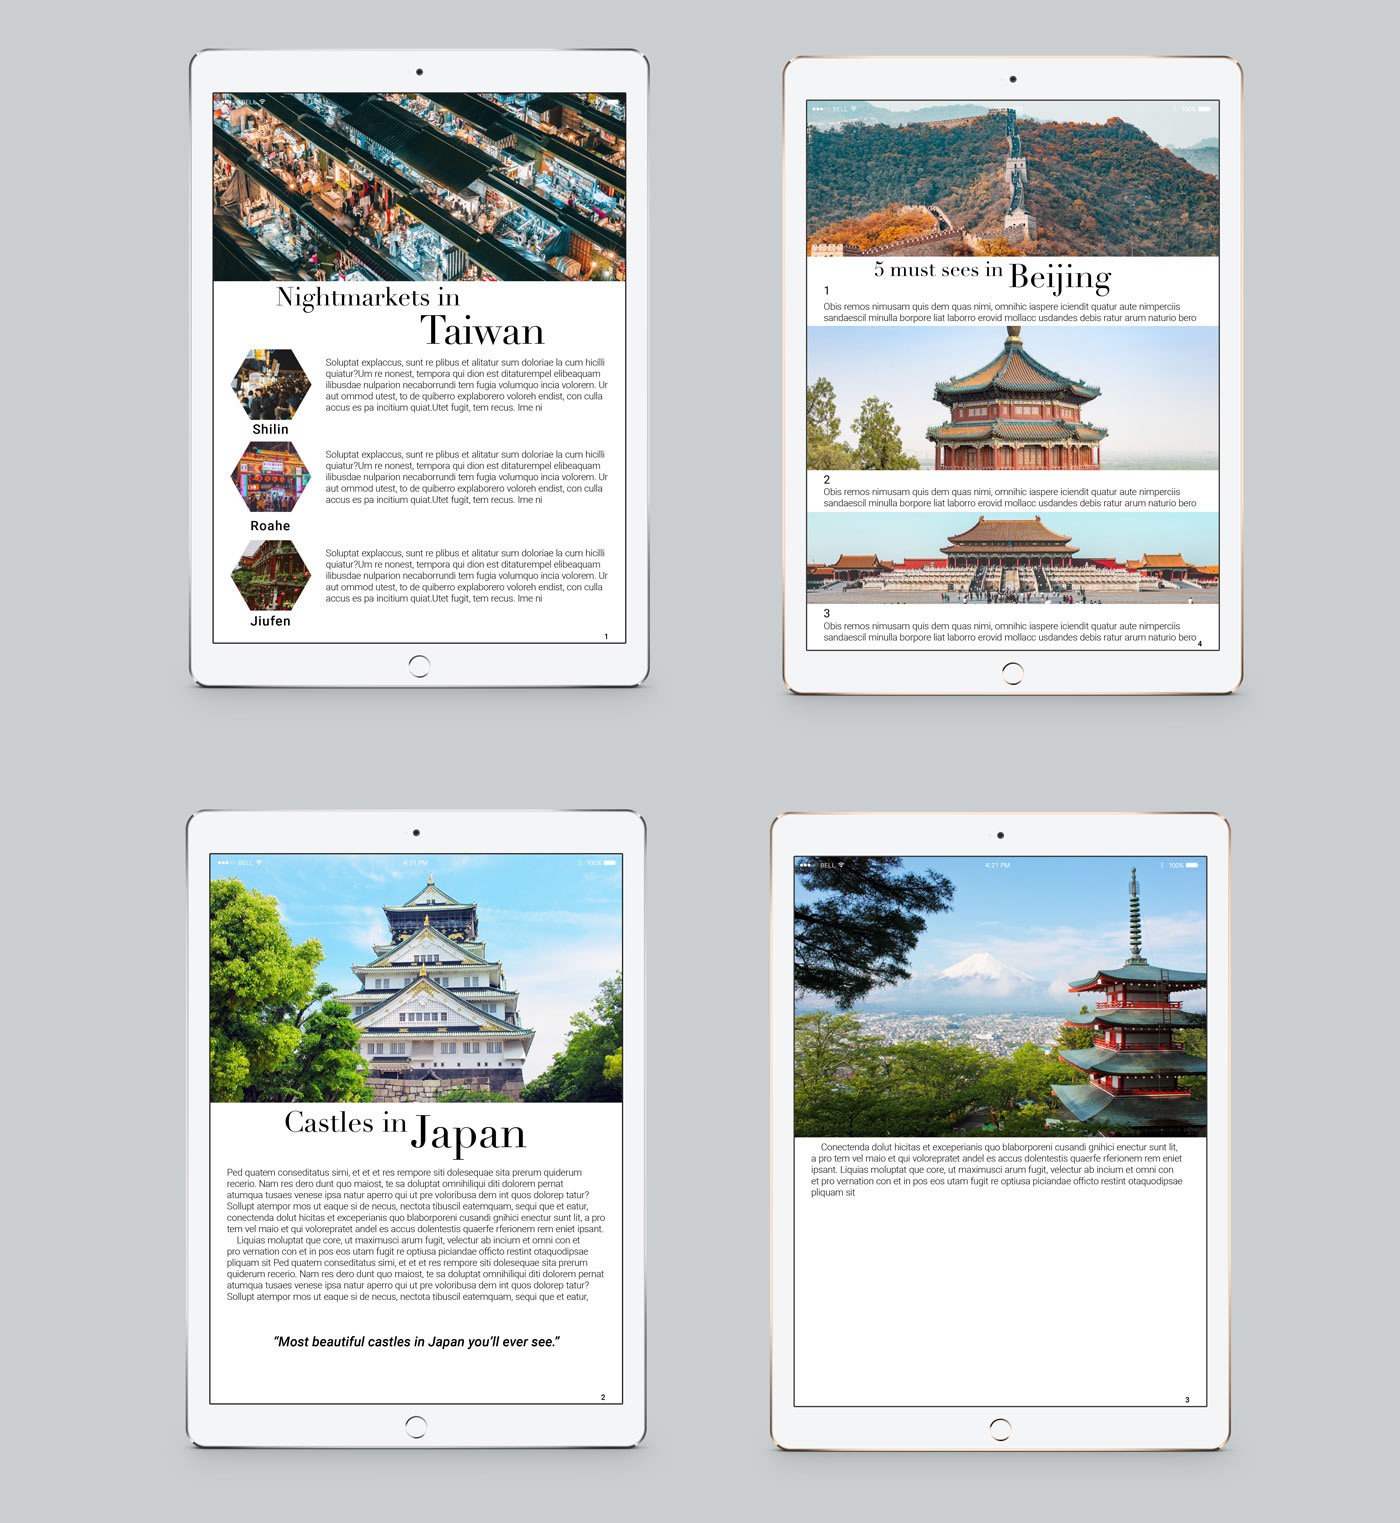Select the Forbidden City courtyard photo
The width and height of the screenshot is (1400, 1523).
(1013, 558)
